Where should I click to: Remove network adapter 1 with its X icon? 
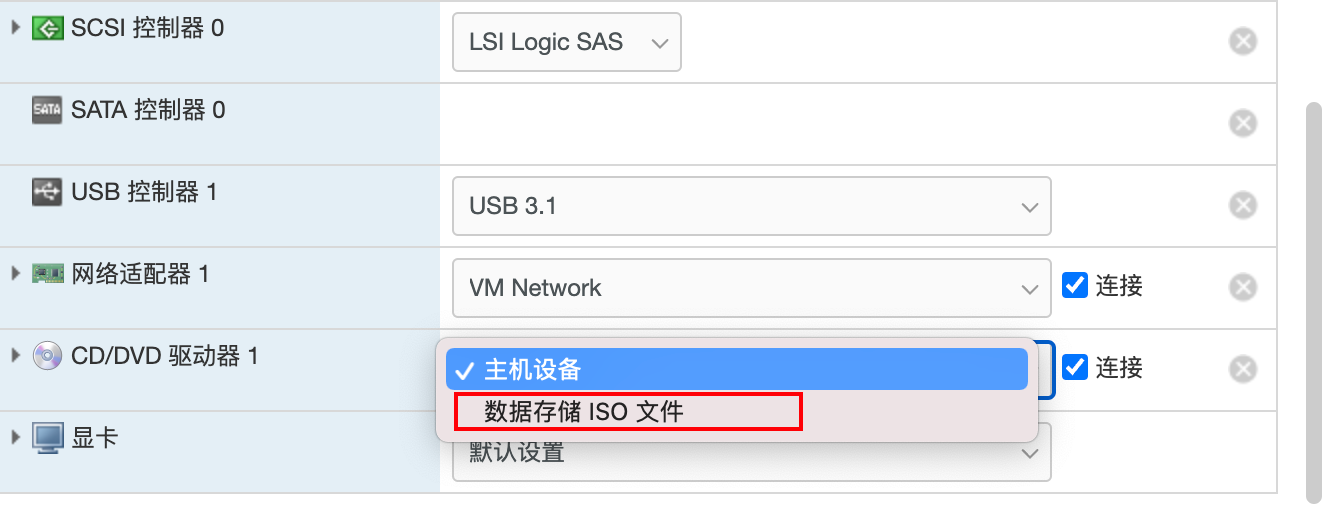(x=1242, y=287)
